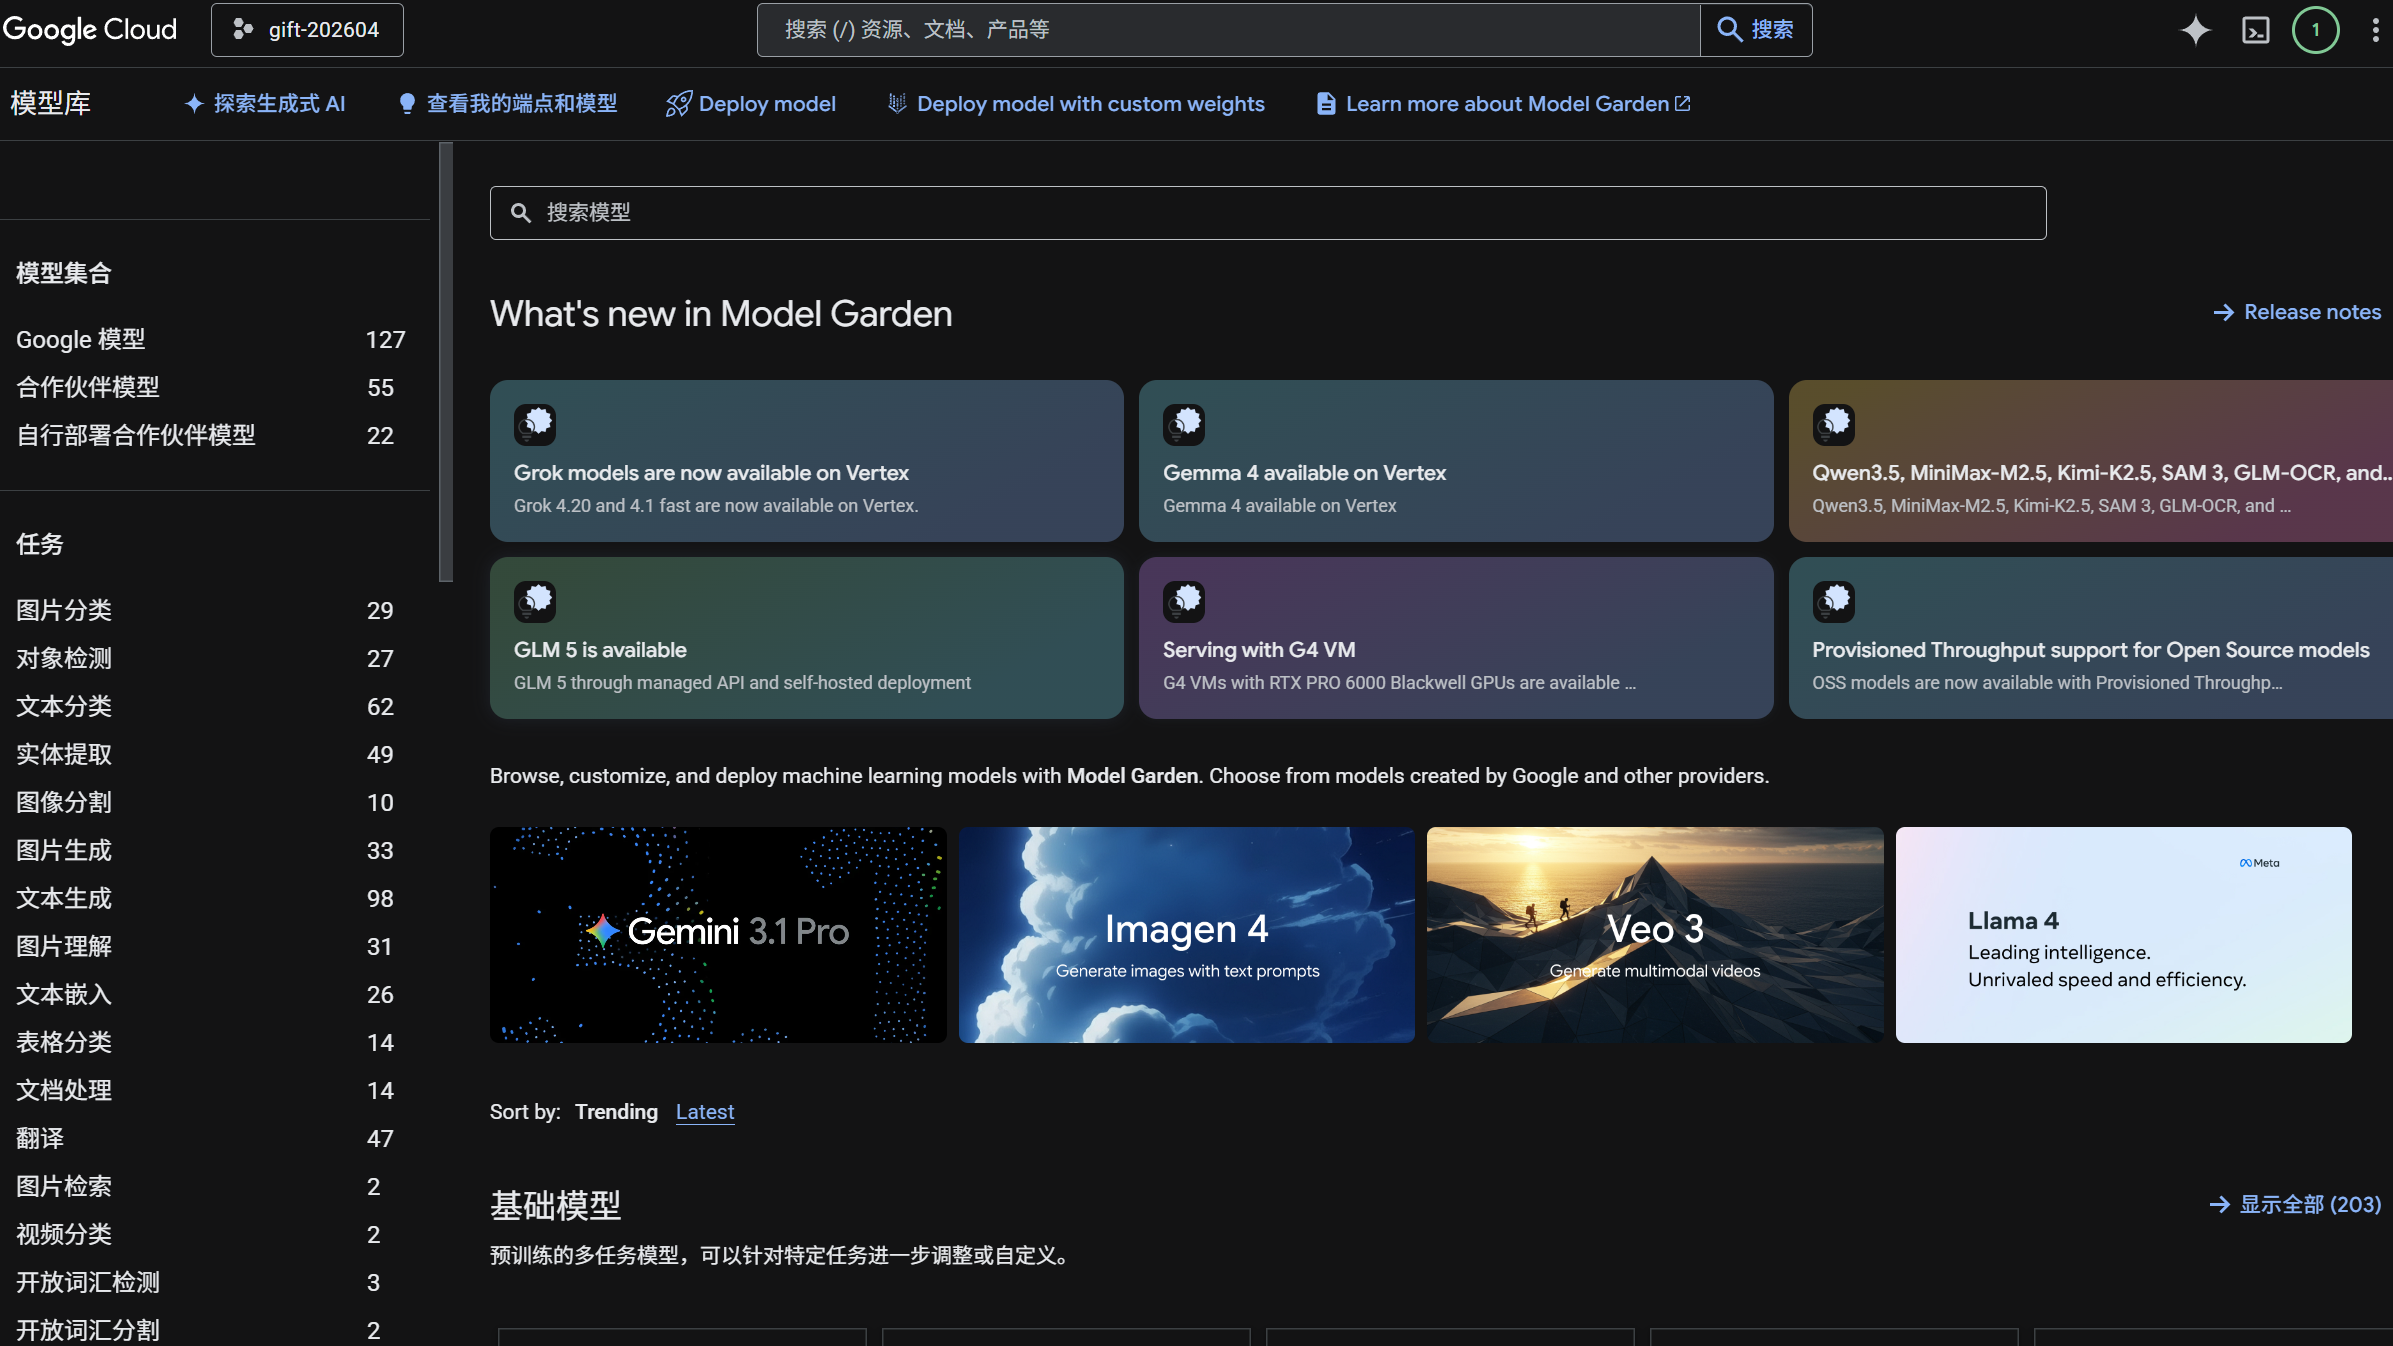Click the Provisioned Throughput card icon
Image resolution: width=2393 pixels, height=1346 pixels.
1833,601
